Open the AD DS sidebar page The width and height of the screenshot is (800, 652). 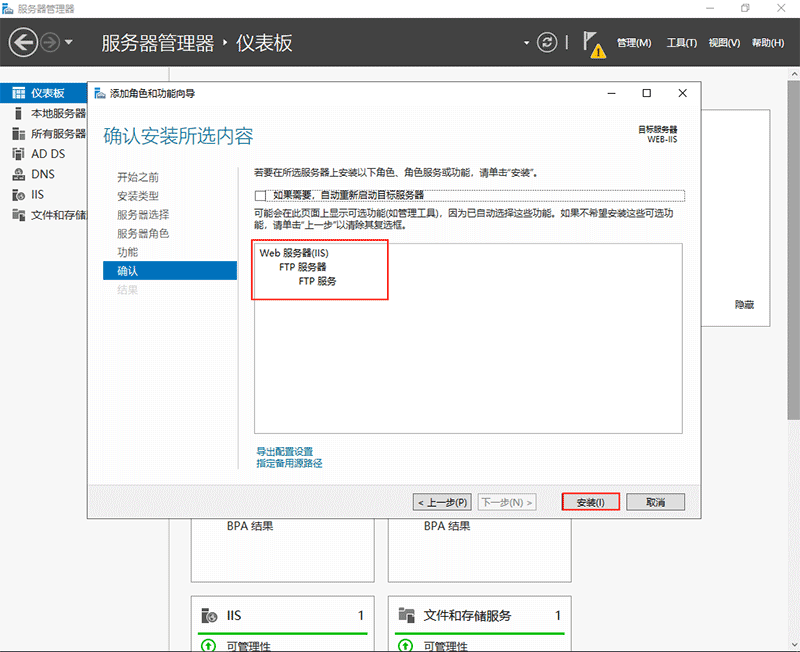pos(45,153)
